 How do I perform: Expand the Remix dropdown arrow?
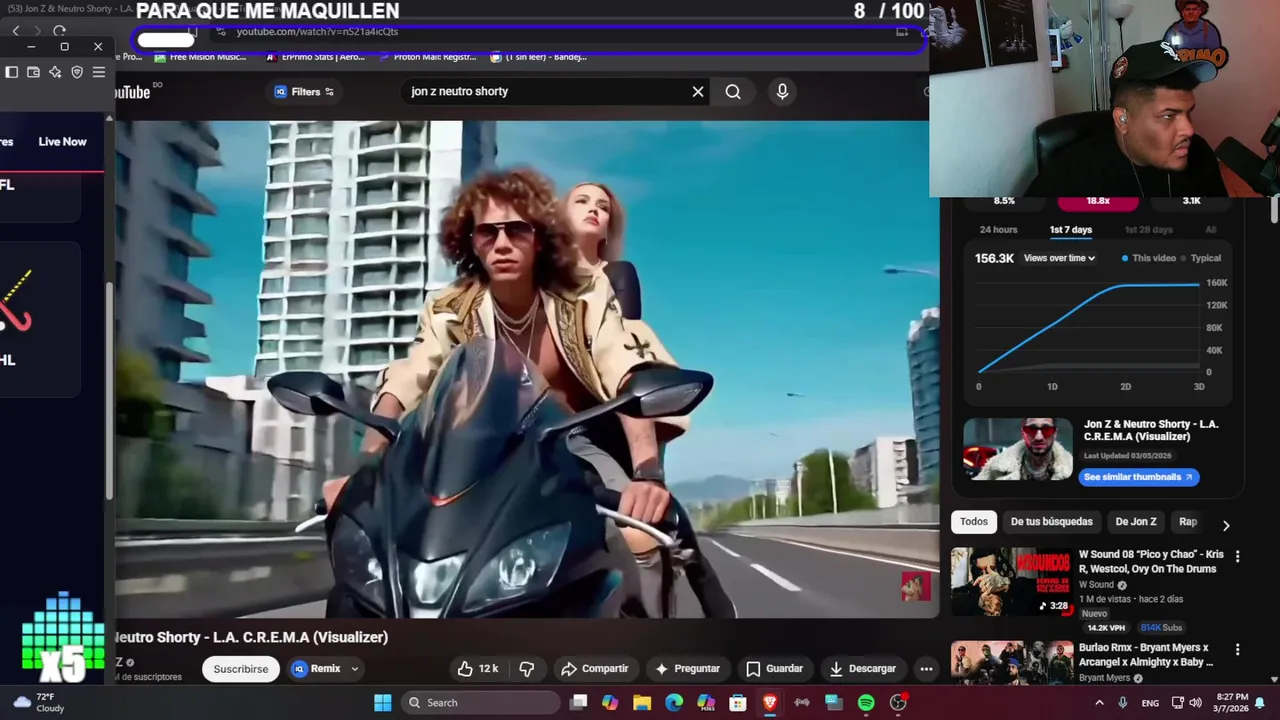354,669
